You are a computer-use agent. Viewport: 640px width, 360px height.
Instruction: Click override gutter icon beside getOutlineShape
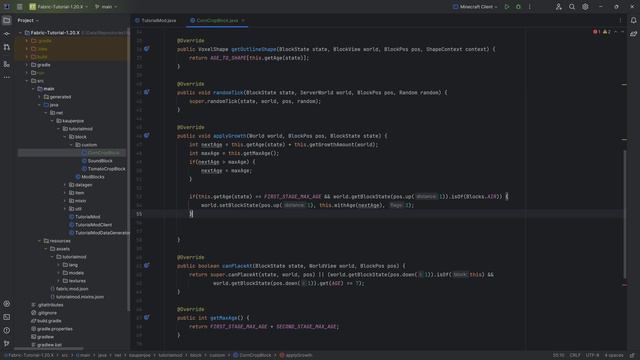[147, 49]
